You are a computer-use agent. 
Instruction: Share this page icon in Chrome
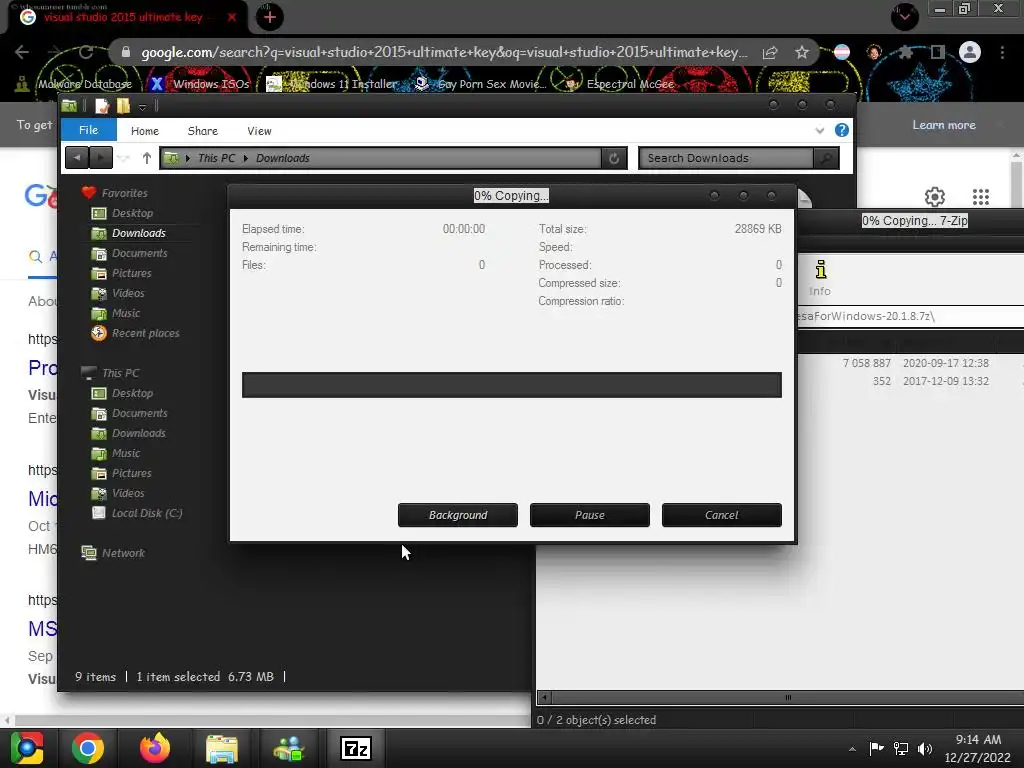(770, 52)
